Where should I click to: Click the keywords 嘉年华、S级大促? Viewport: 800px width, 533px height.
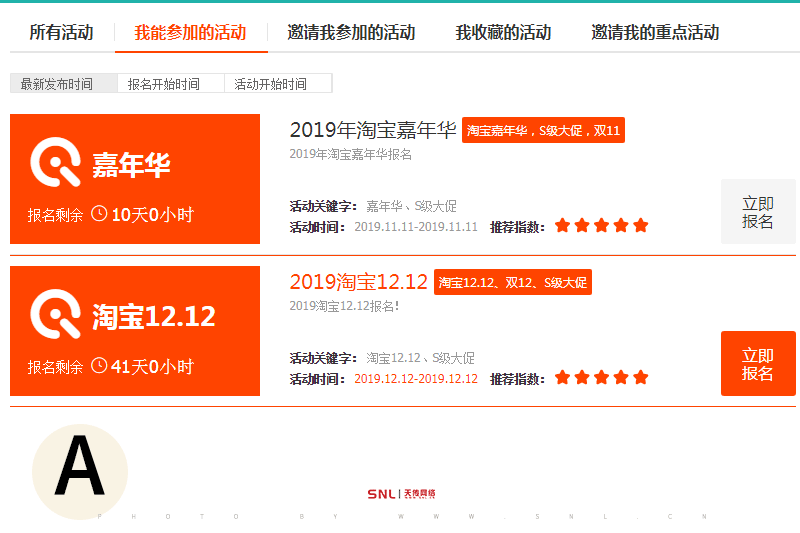pos(411,206)
